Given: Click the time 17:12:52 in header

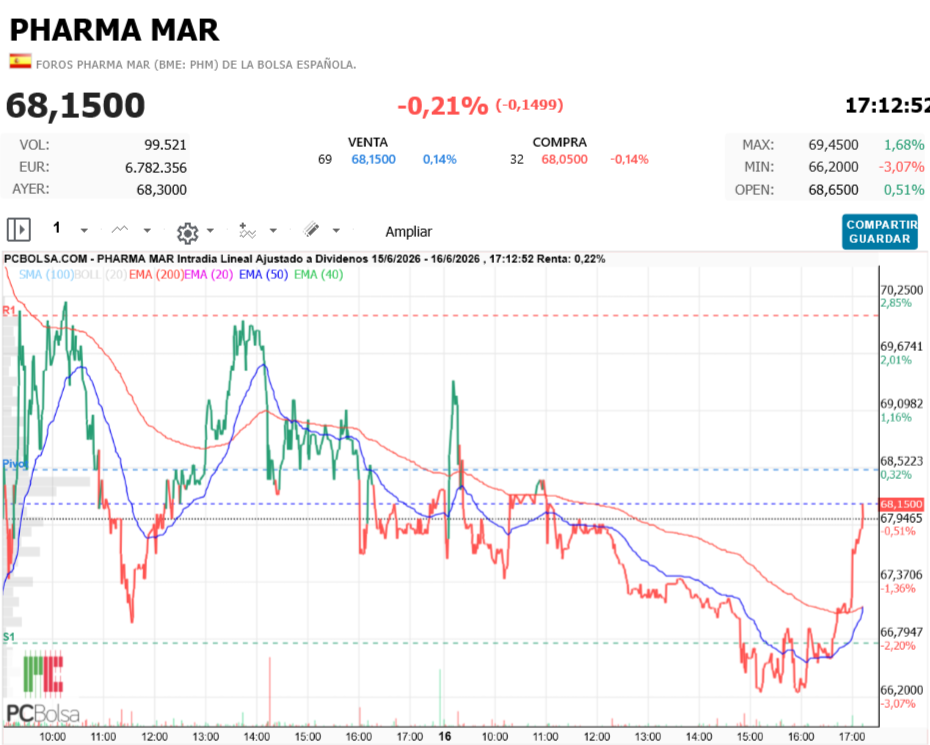Looking at the screenshot, I should (887, 106).
